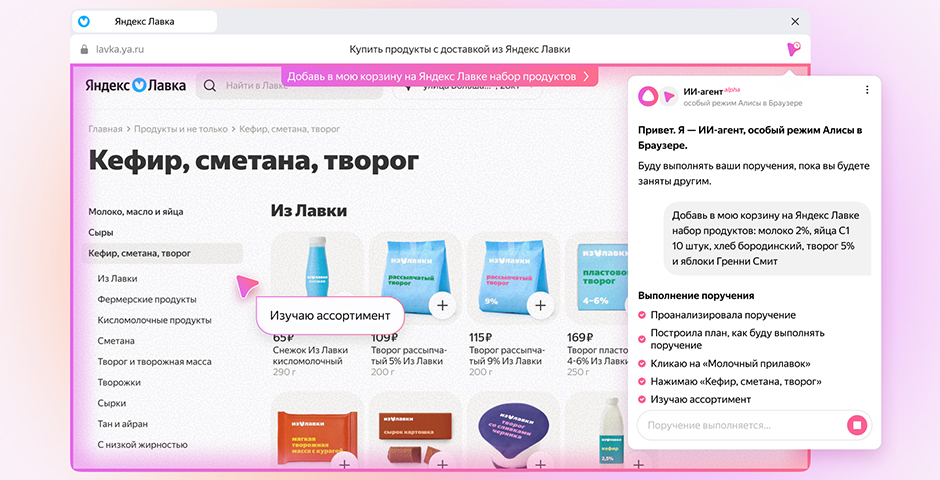Open the Сыры category in sidebar
The width and height of the screenshot is (940, 480).
coord(100,232)
